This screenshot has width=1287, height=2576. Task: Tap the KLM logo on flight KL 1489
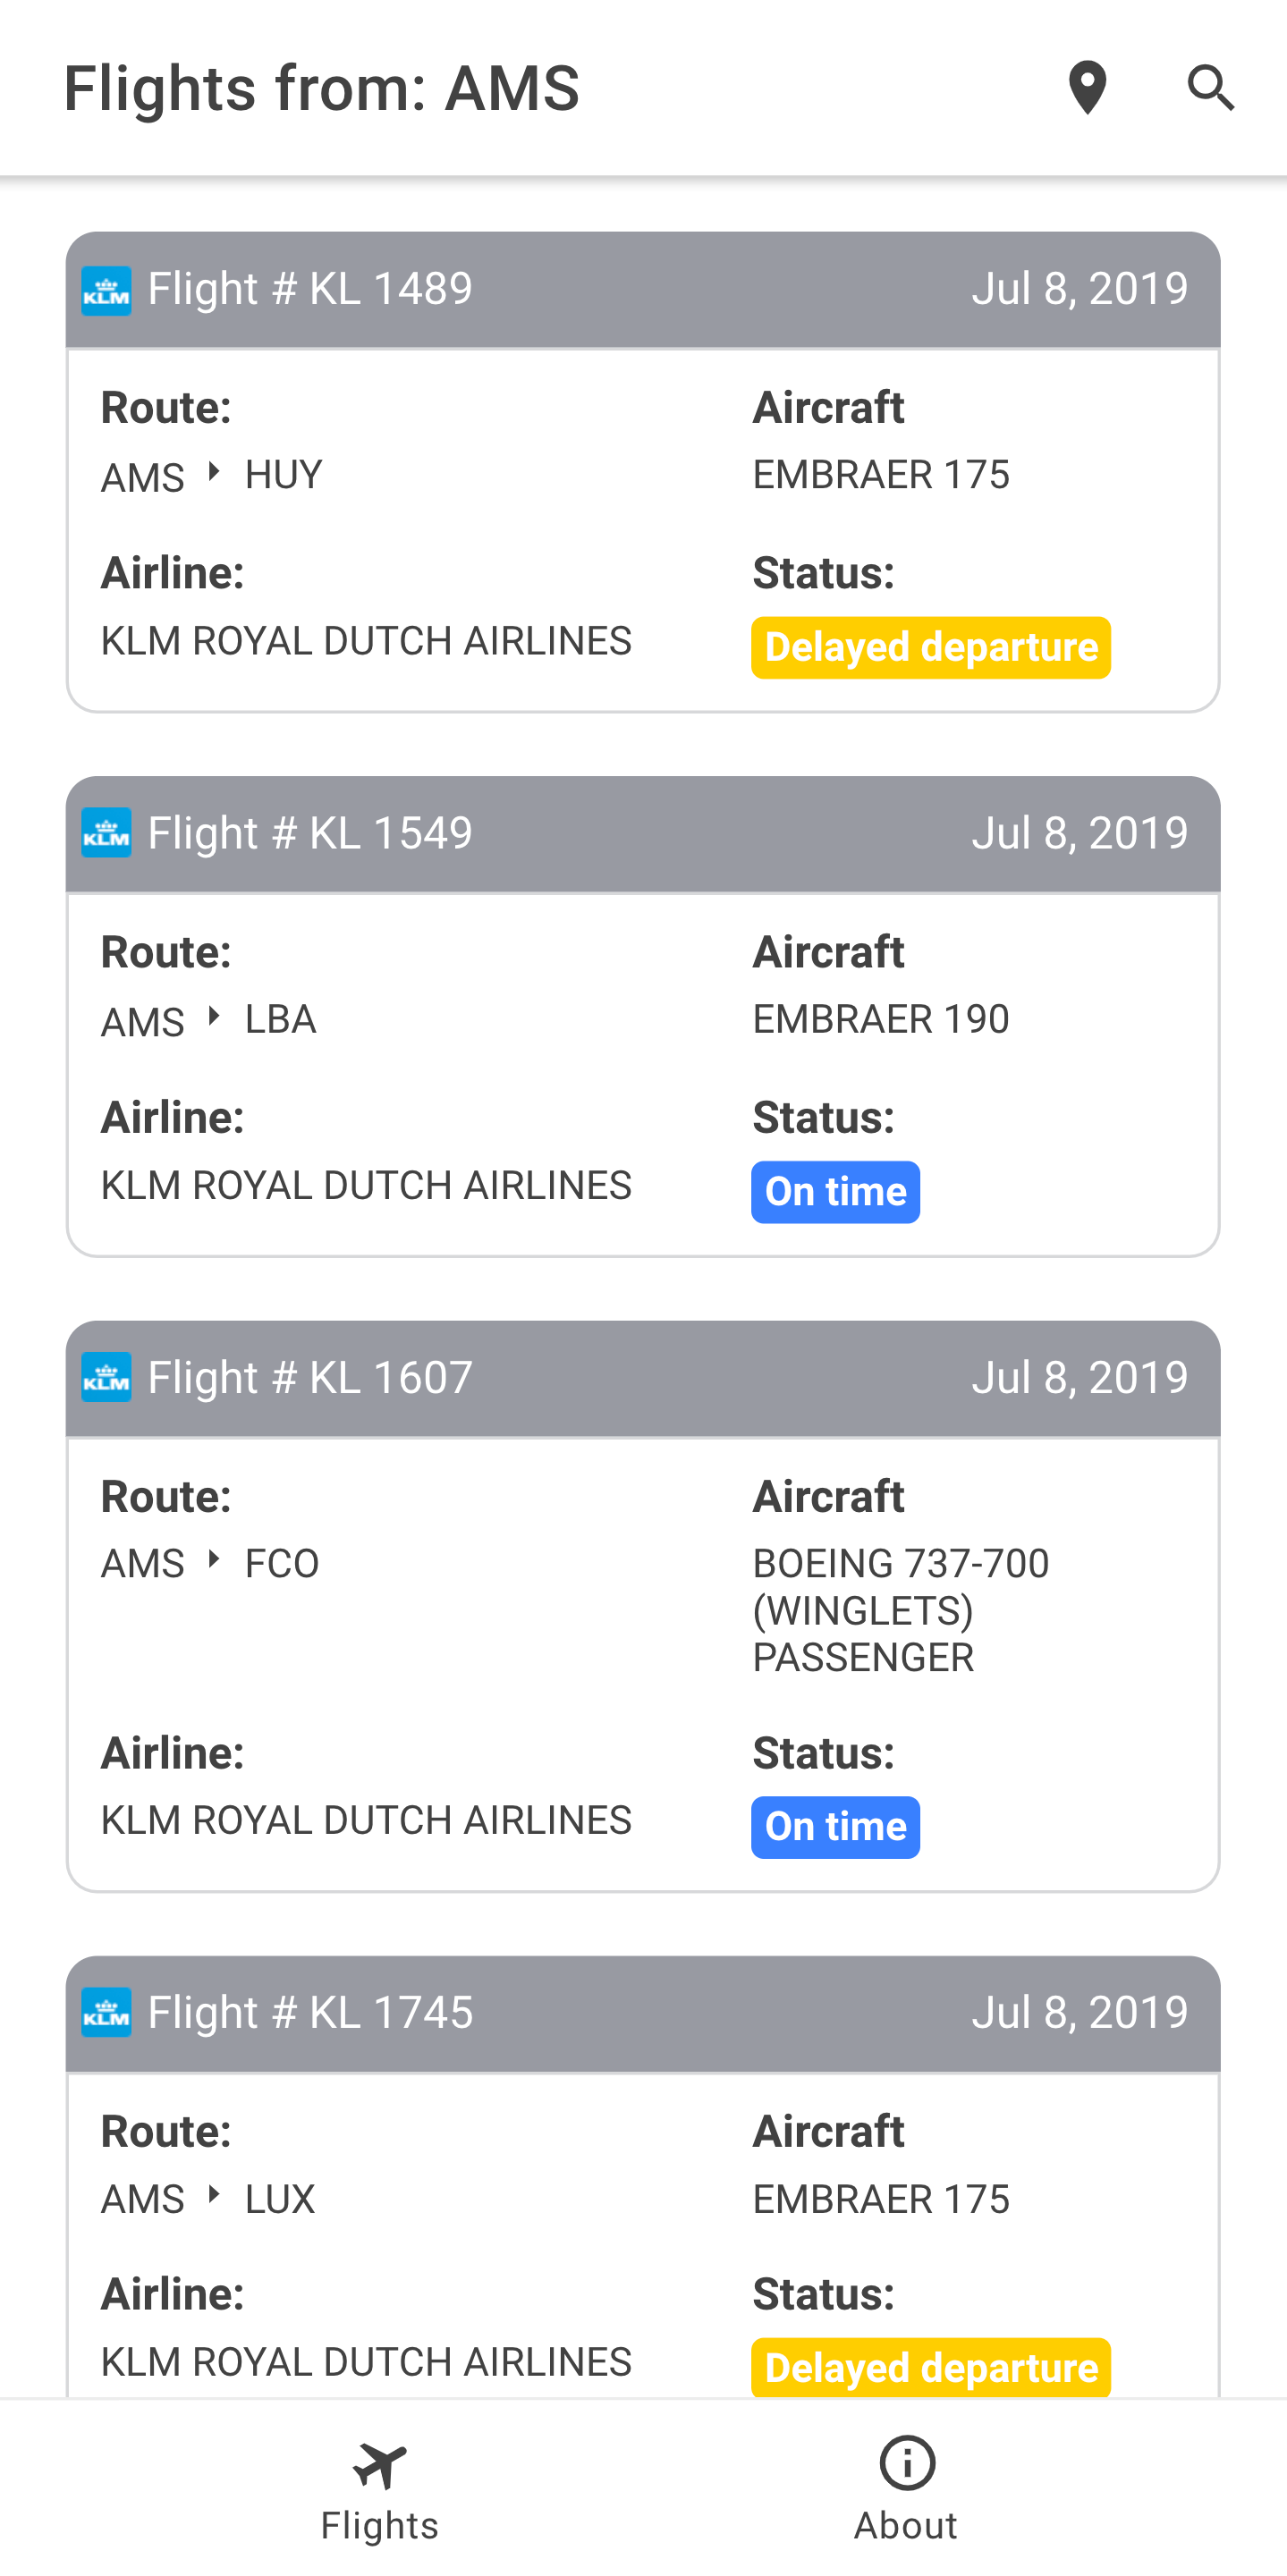(106, 290)
